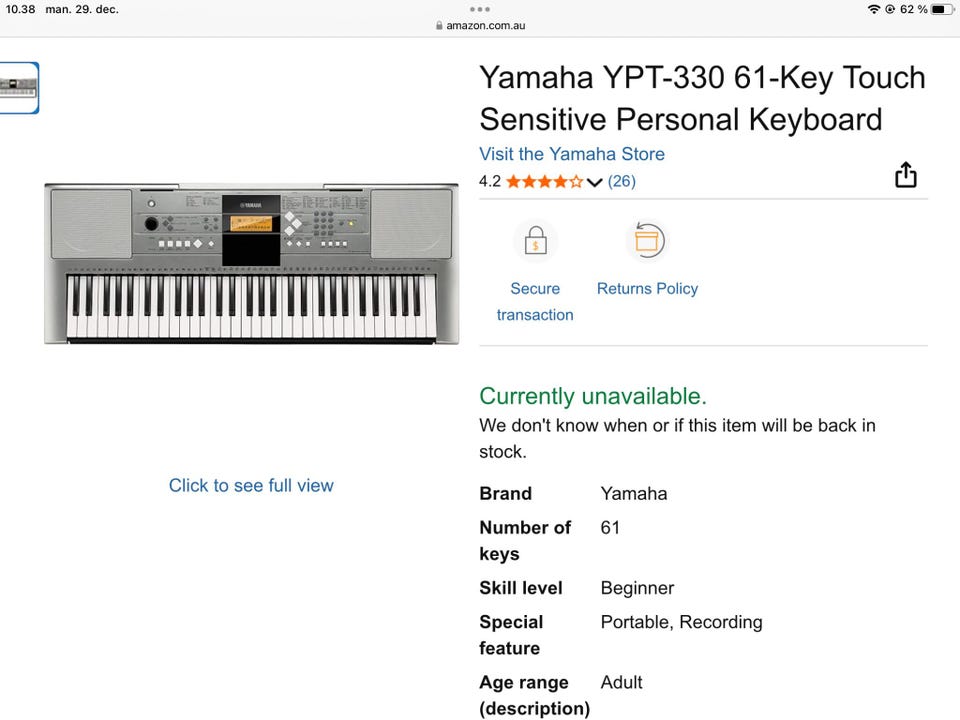Expand the rating breakdown chevron
The height and width of the screenshot is (720, 960).
coord(595,182)
